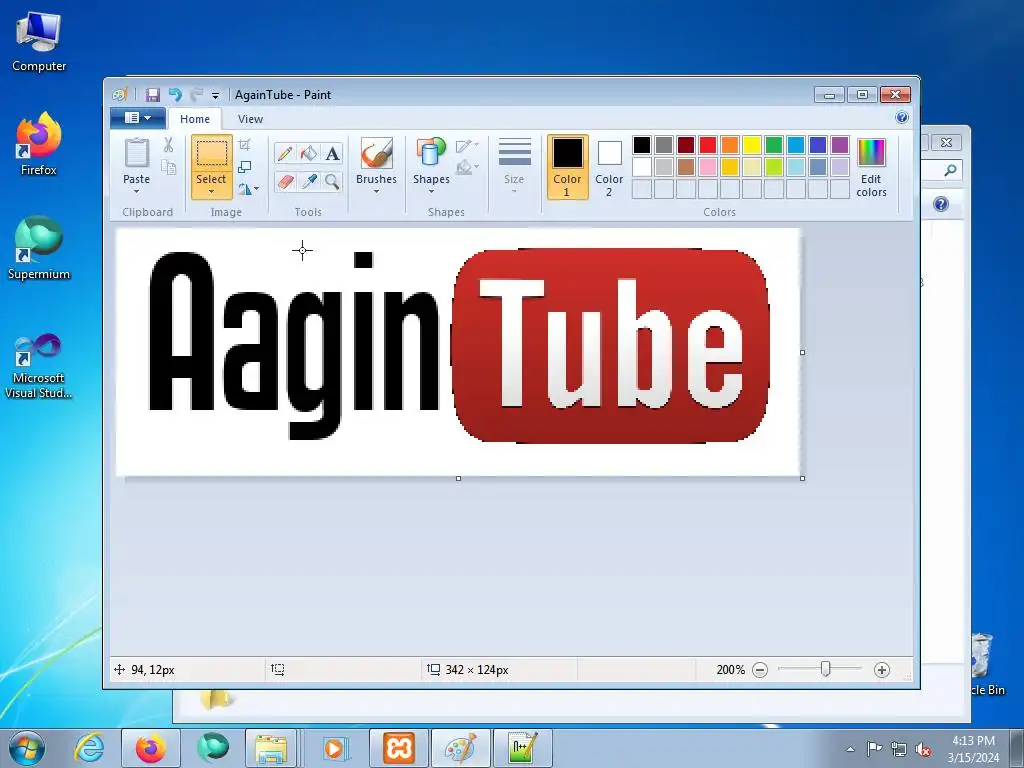Click the Save icon in quick access toolbar

(x=153, y=95)
